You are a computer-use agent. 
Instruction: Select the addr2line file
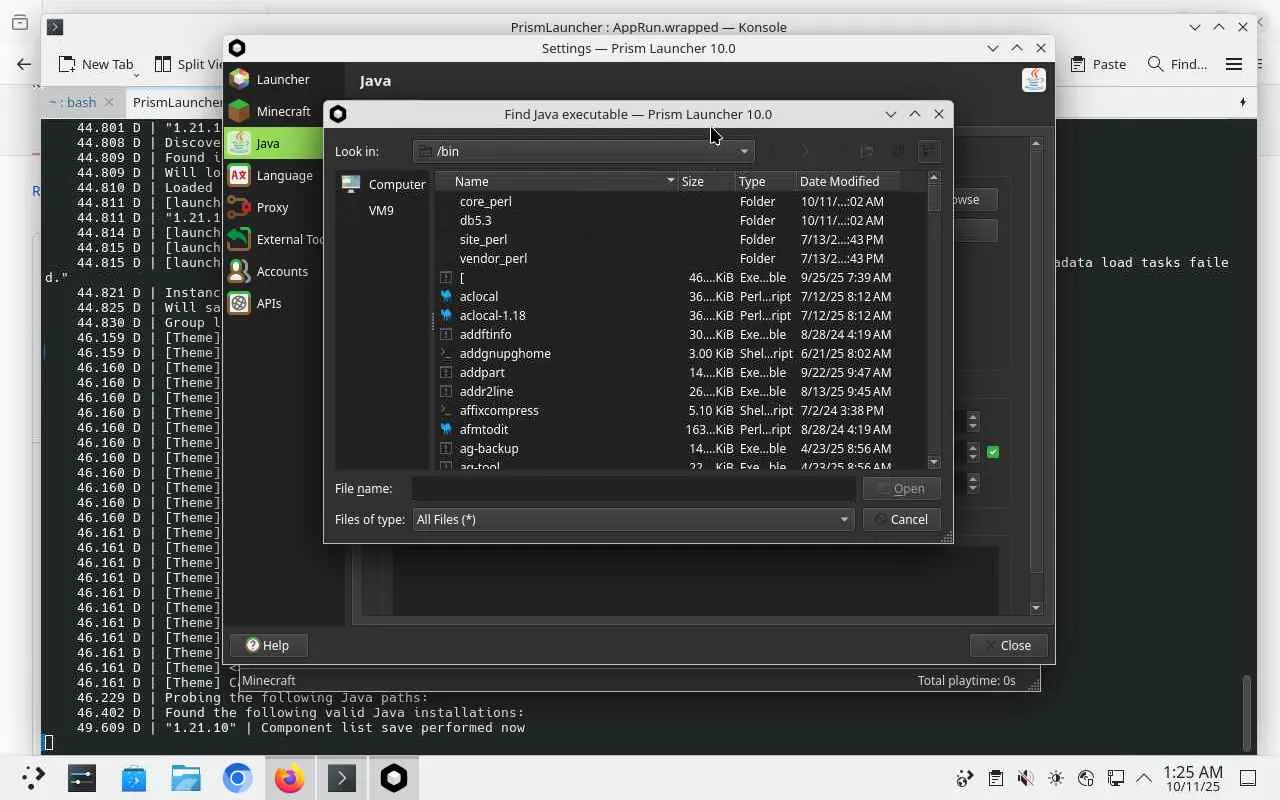486,391
